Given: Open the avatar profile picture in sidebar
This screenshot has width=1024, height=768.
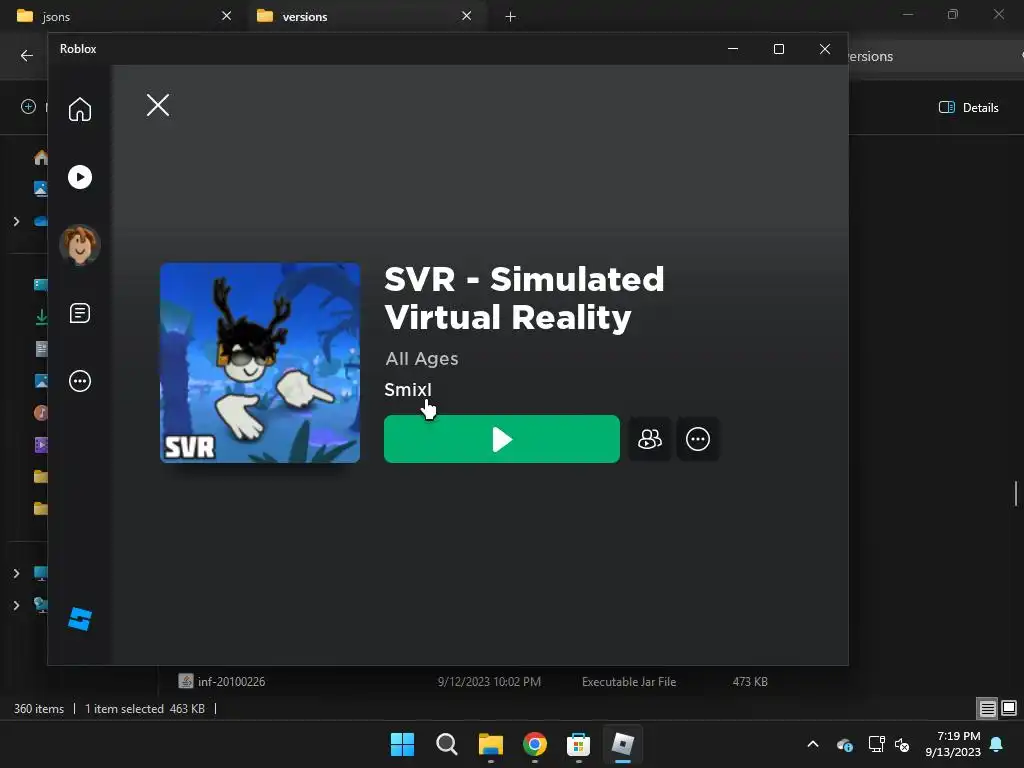Looking at the screenshot, I should pos(80,245).
